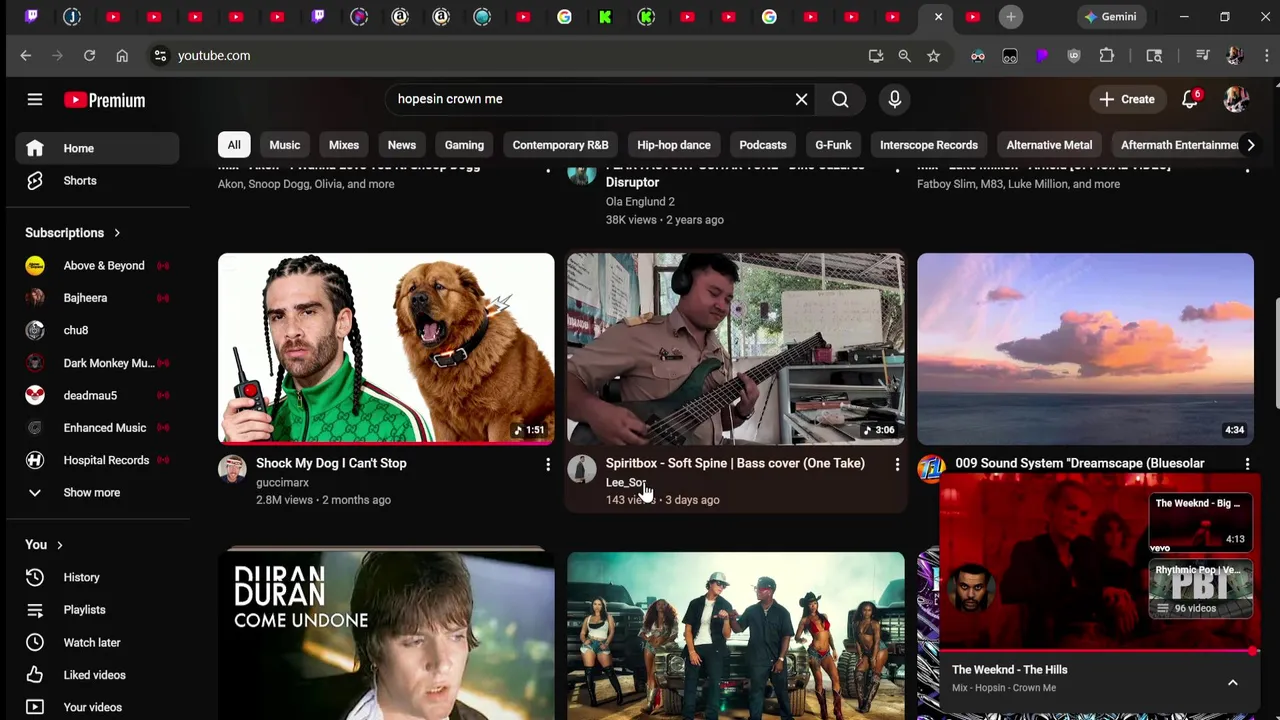
Task: Open the Rhythmic Pop 96 videos playlist
Action: (x=1200, y=590)
